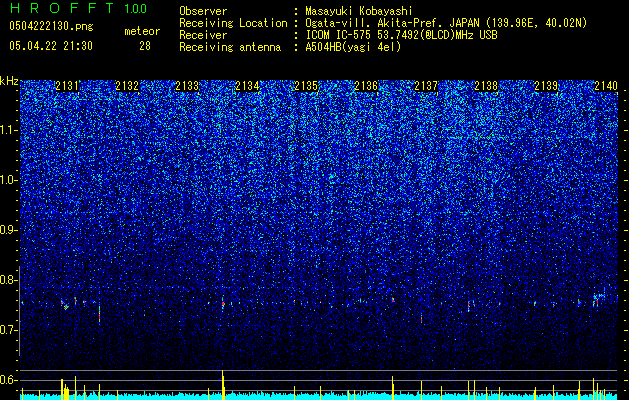Click the 0.6 kHz axis label

(x=9, y=380)
